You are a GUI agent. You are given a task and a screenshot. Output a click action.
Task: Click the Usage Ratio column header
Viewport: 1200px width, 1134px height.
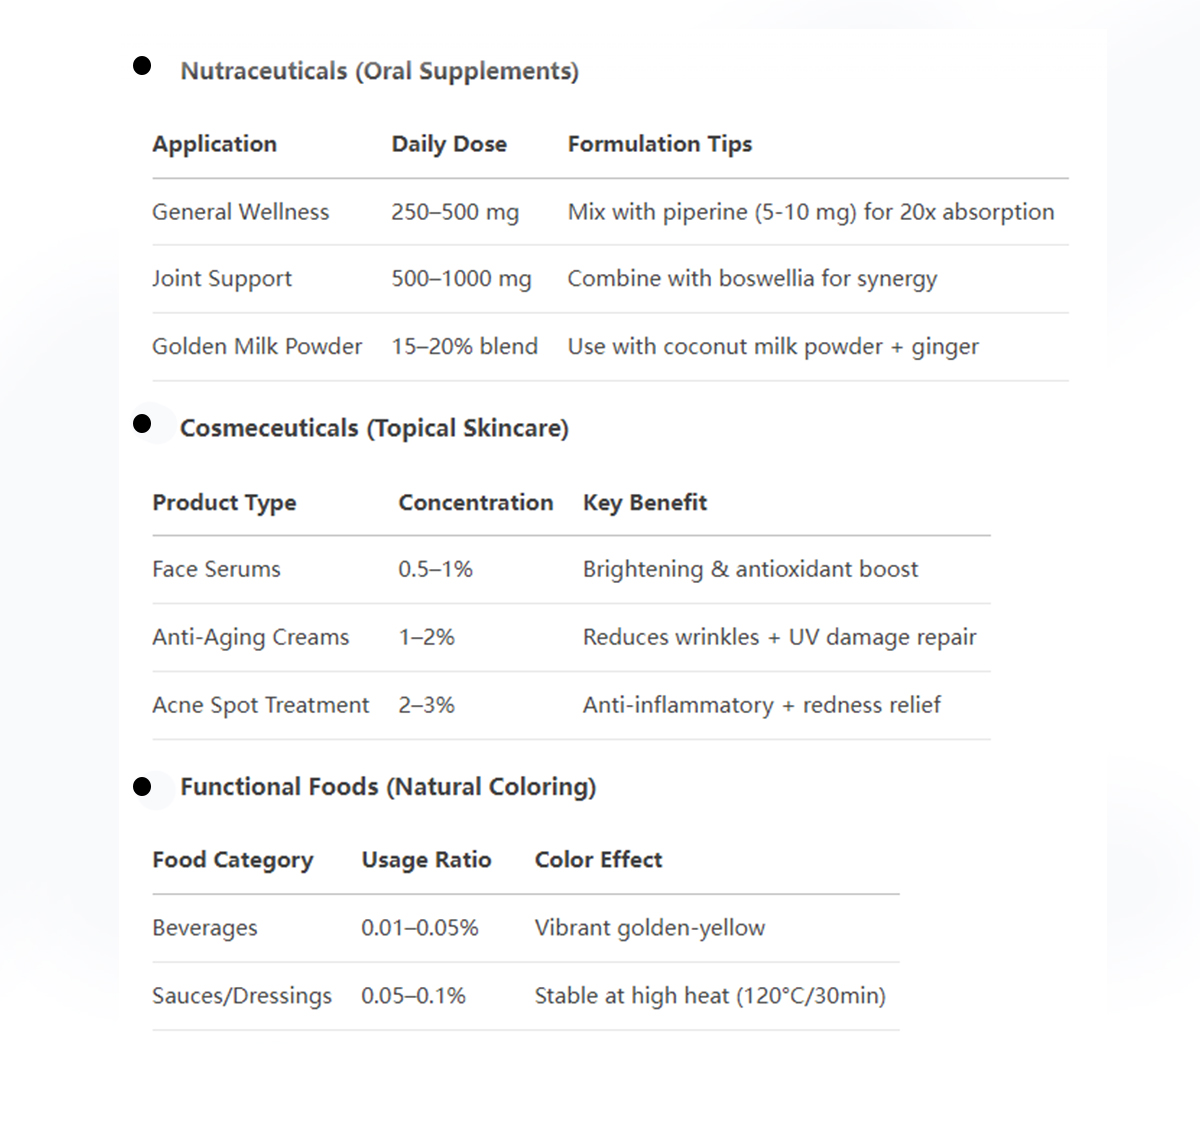(x=426, y=860)
